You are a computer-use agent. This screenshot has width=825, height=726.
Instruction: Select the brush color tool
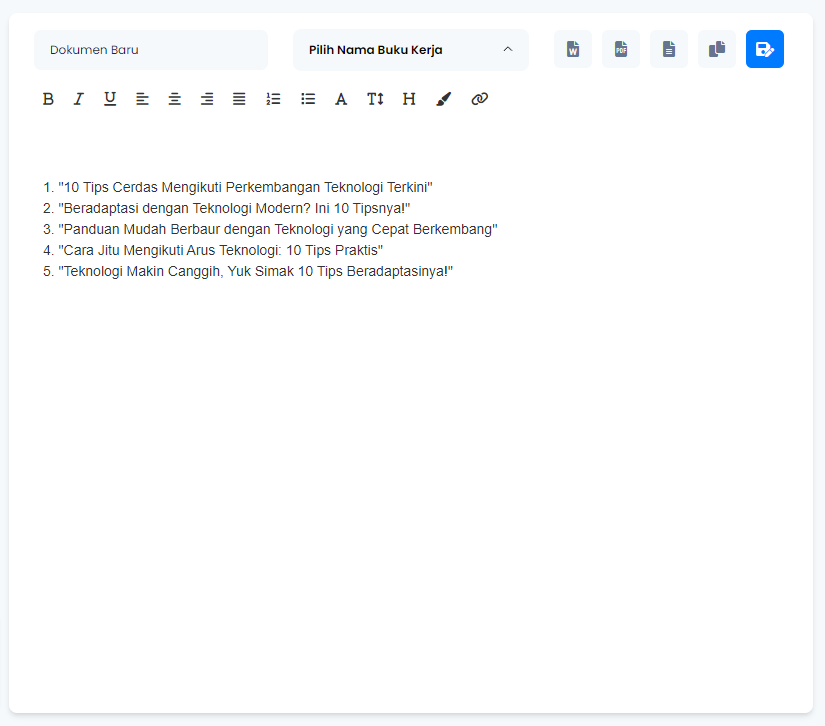click(x=444, y=99)
